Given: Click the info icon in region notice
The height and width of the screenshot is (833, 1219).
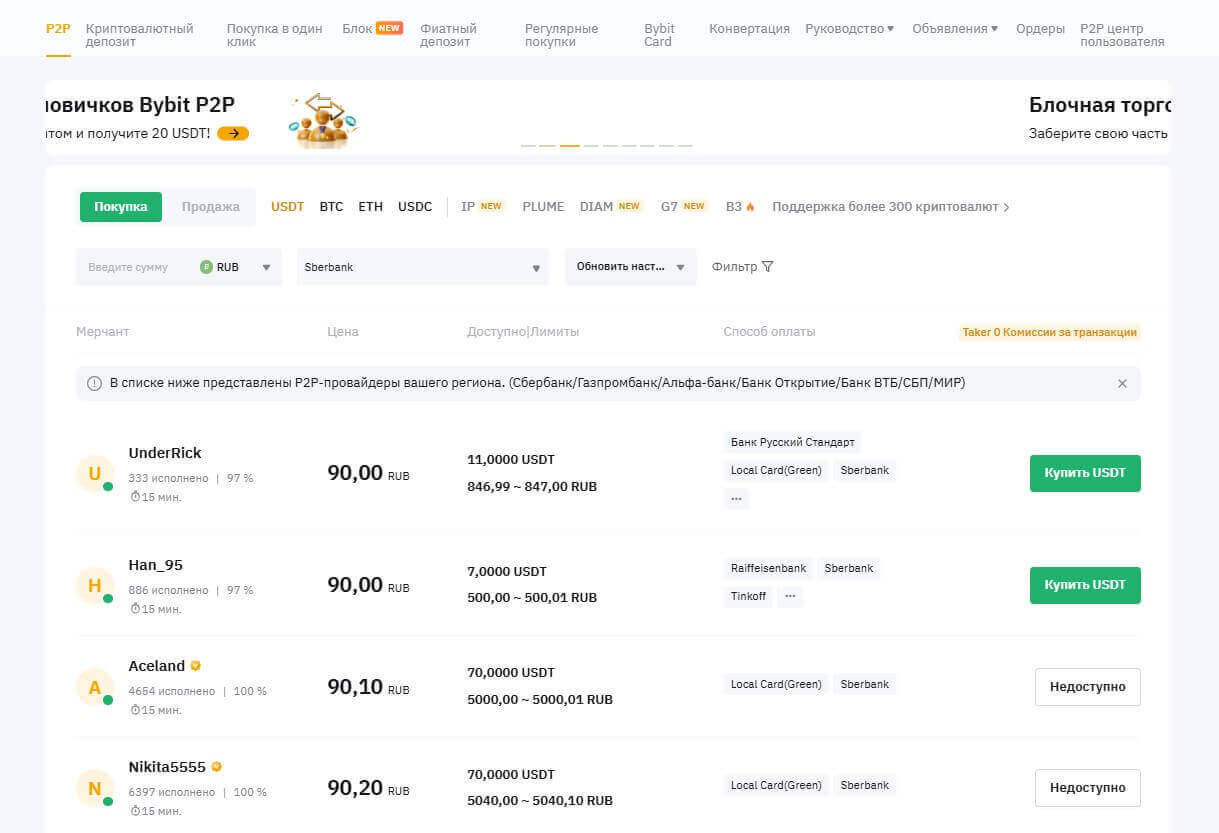Looking at the screenshot, I should pyautogui.click(x=94, y=383).
